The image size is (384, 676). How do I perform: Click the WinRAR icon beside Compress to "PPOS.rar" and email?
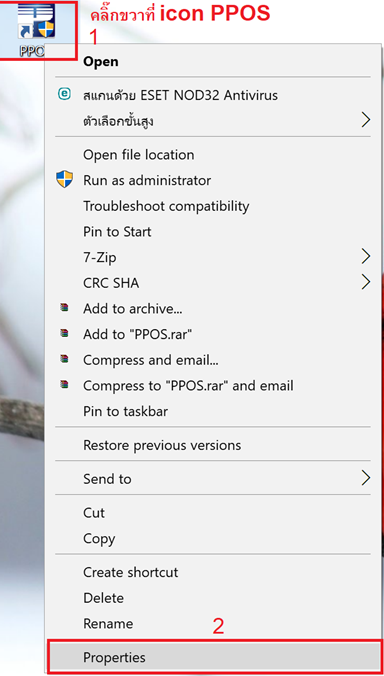tap(64, 384)
